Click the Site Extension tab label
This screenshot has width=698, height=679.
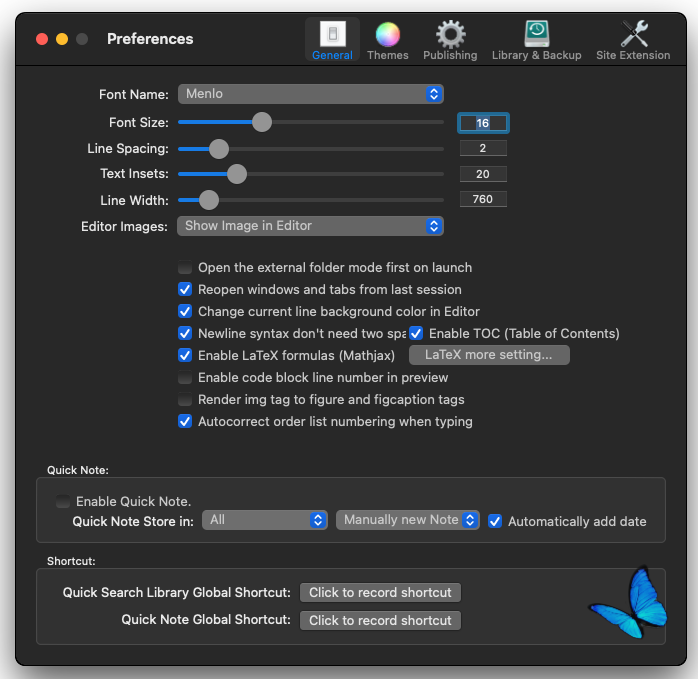[633, 55]
